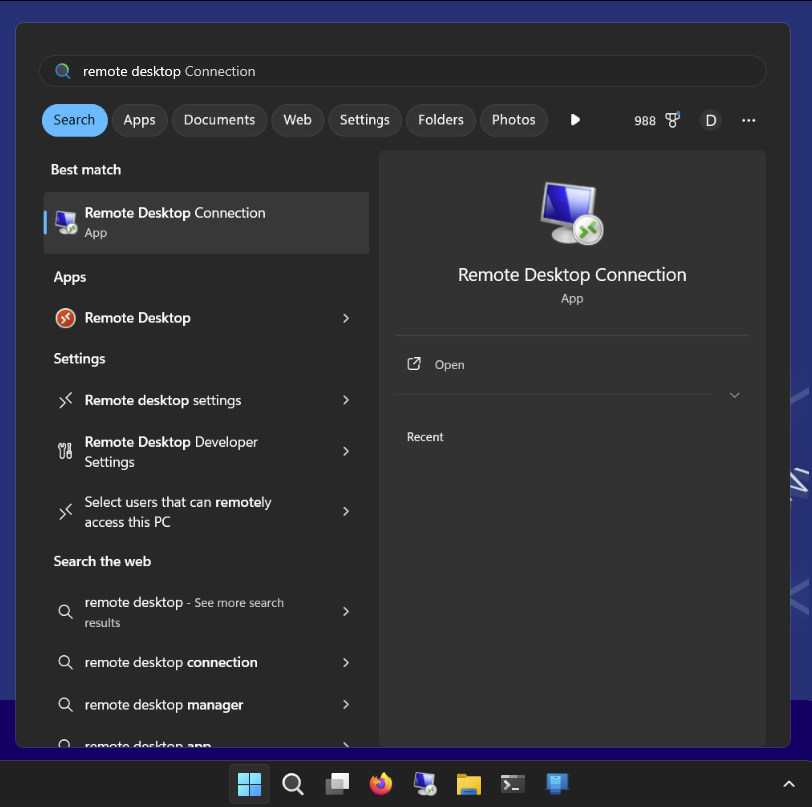Click the 988 rewards points count
812x807 pixels.
coord(645,121)
